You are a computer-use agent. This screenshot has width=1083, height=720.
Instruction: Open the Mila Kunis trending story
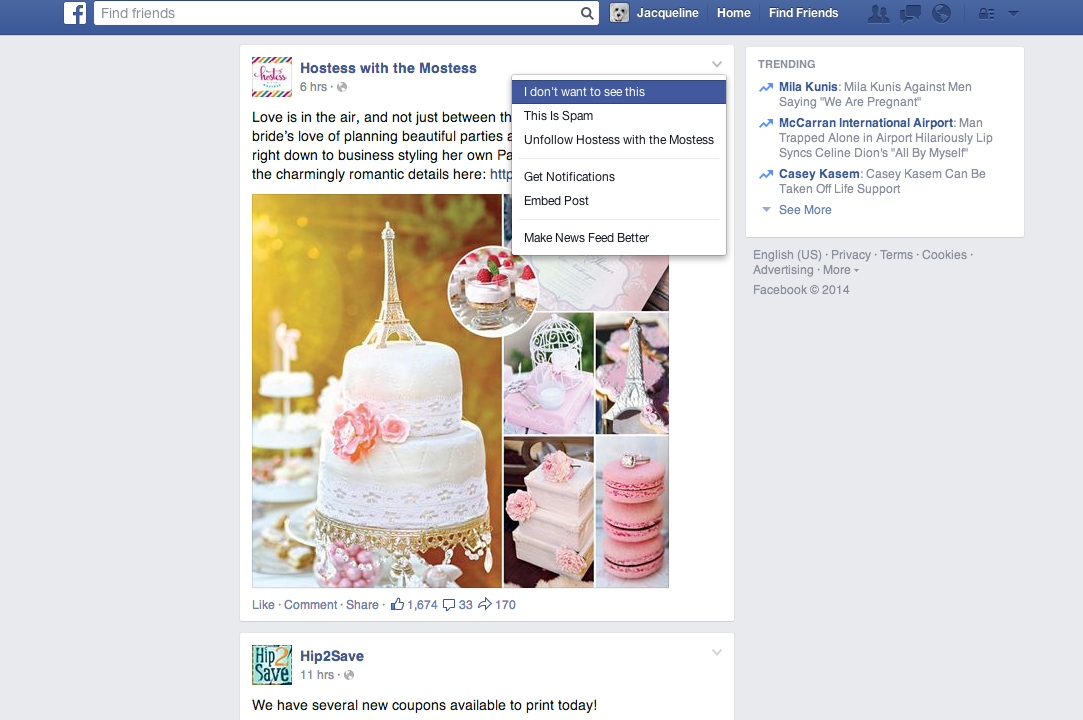[x=808, y=87]
